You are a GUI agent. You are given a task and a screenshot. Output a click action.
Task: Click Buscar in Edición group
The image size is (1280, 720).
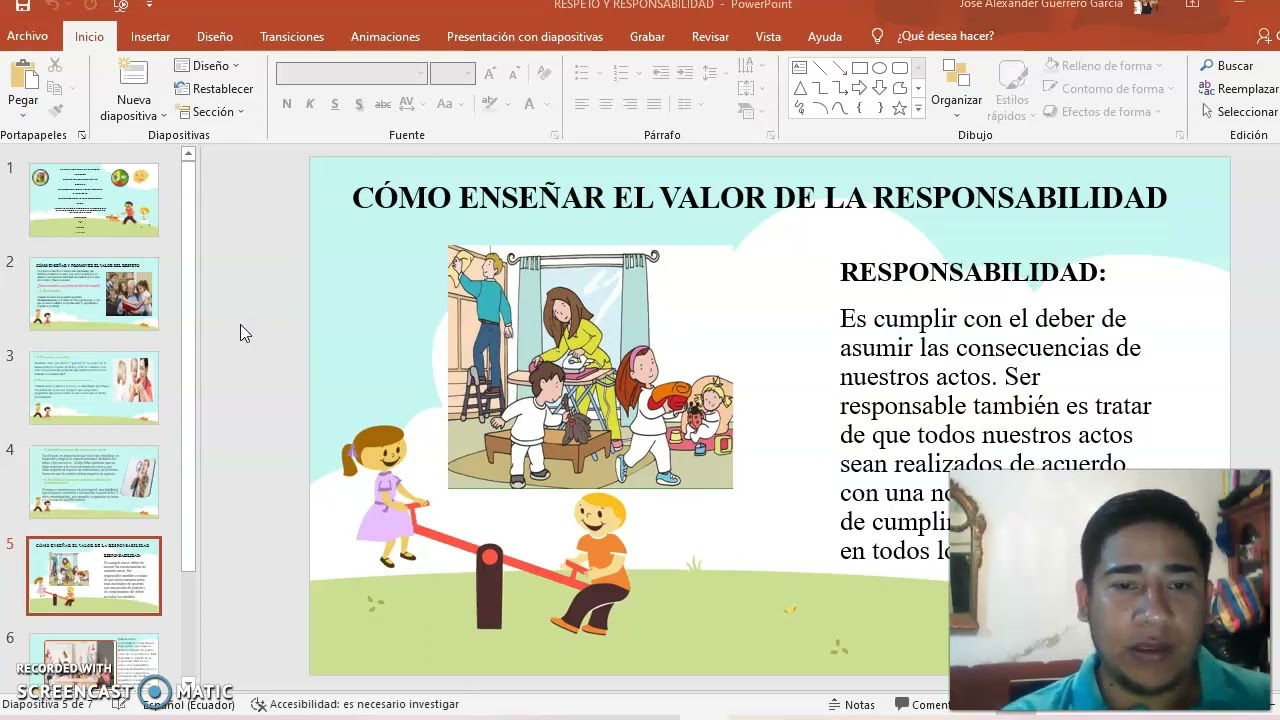(x=1227, y=65)
